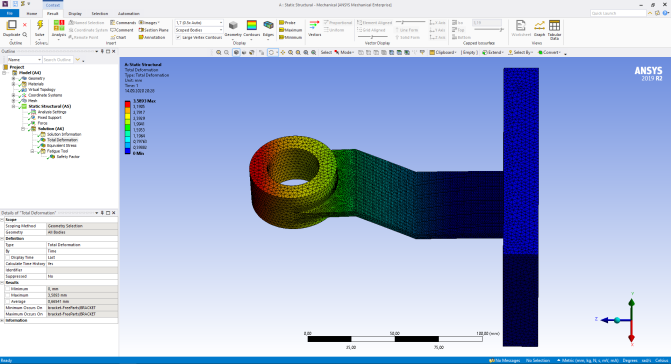
Task: Insert a Section Plane
Action: [x=153, y=30]
